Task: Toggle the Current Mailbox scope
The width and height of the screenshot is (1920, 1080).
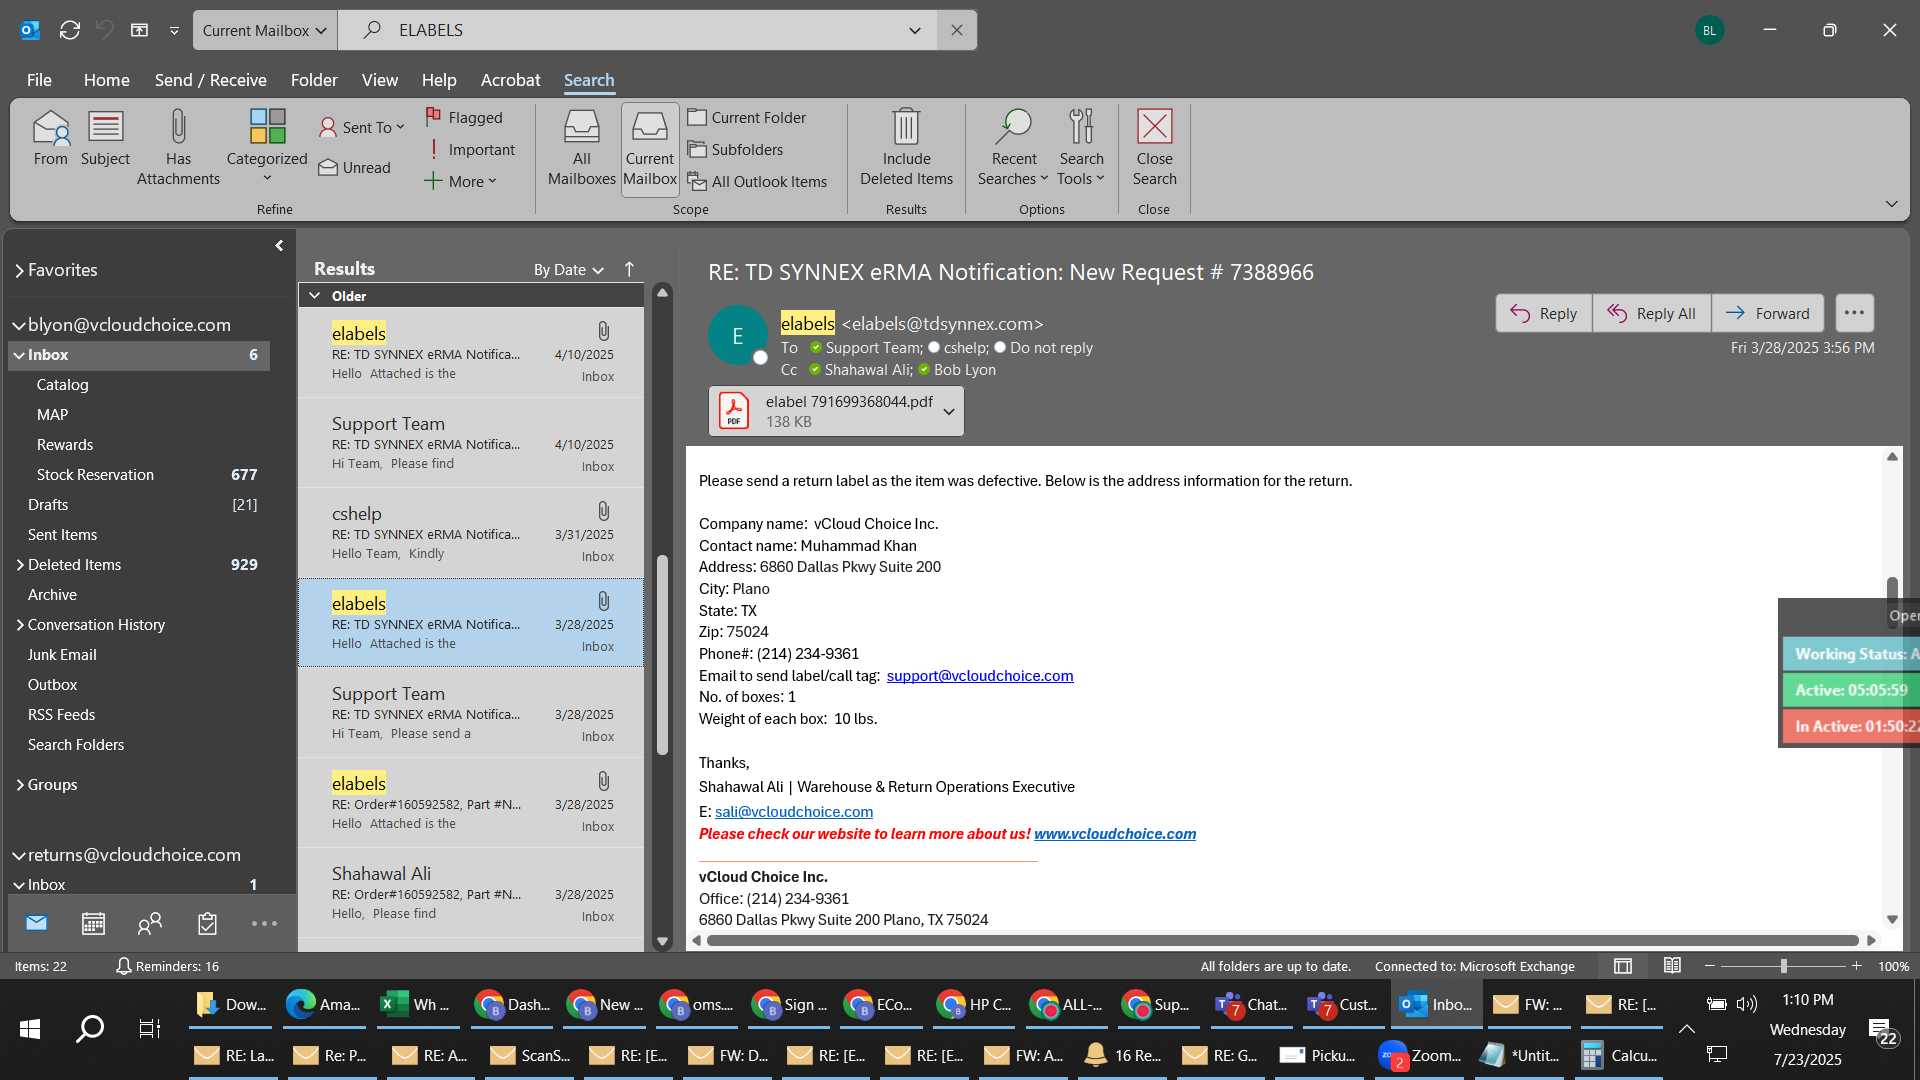Action: tap(650, 148)
